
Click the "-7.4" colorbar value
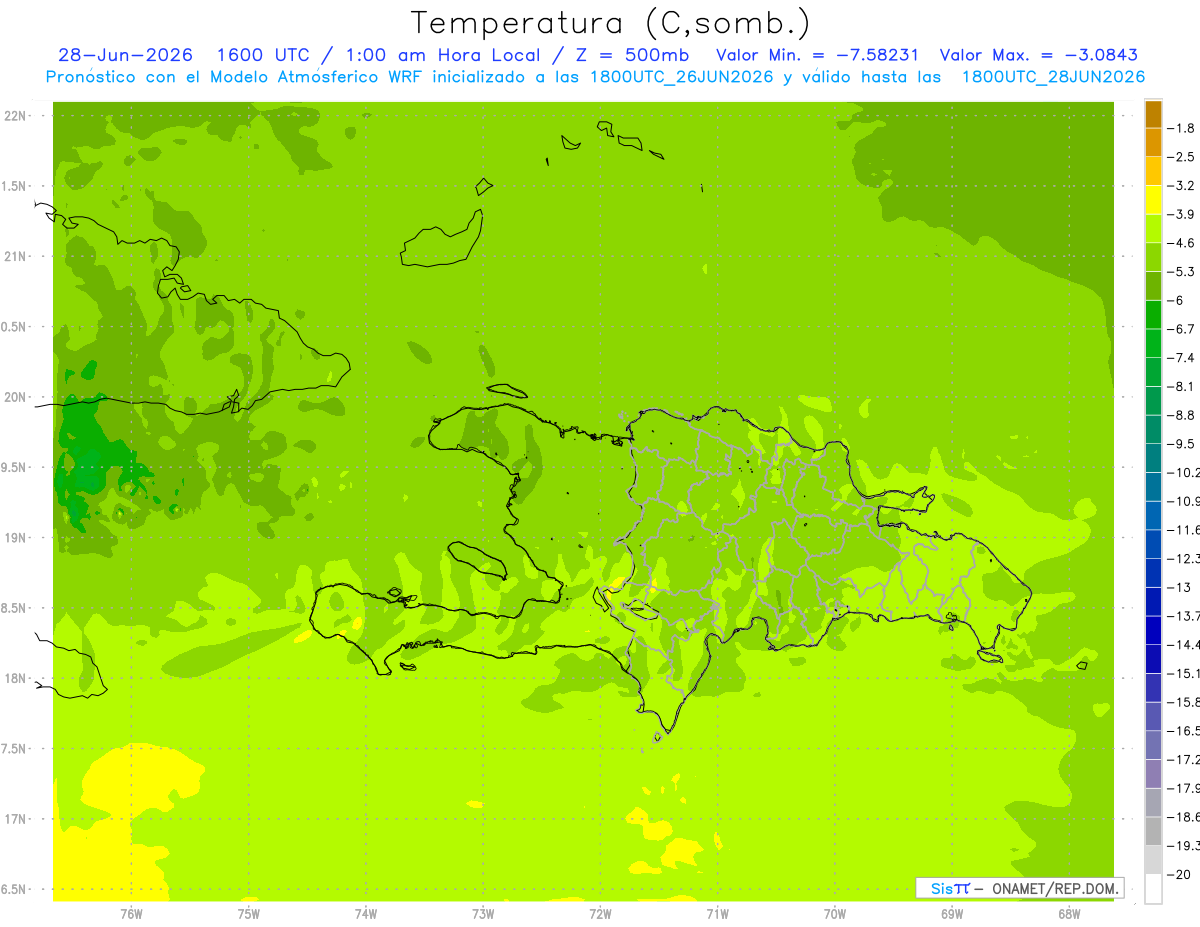[x=1182, y=358]
